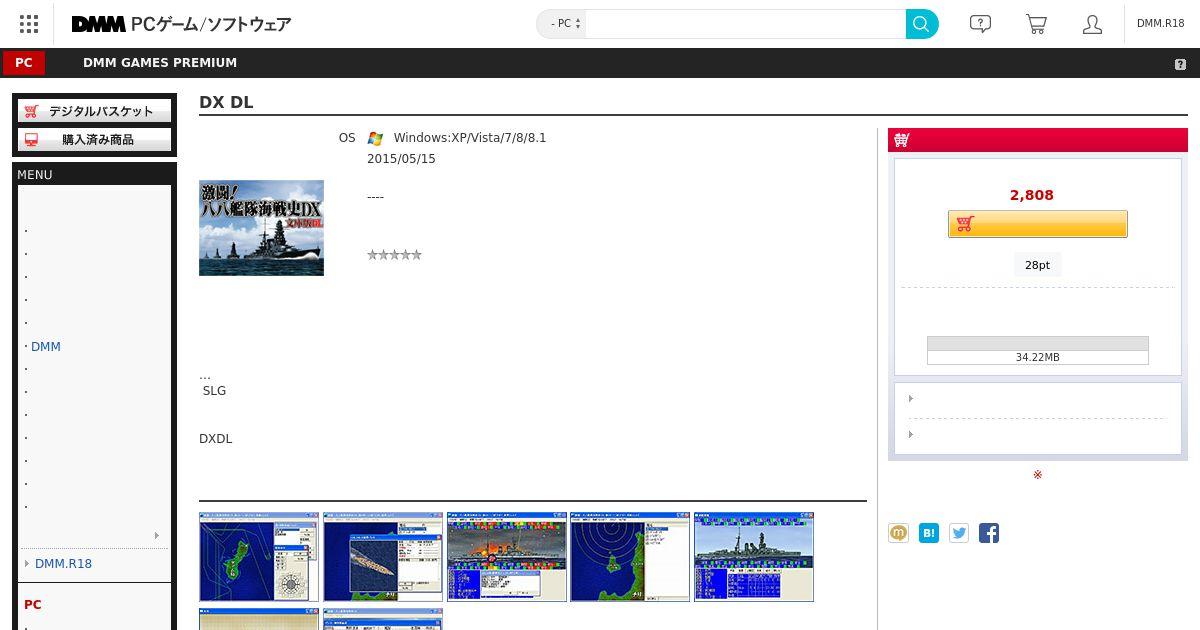Viewport: 1200px width, 630px height.
Task: Share on Facebook icon
Action: coord(989,533)
